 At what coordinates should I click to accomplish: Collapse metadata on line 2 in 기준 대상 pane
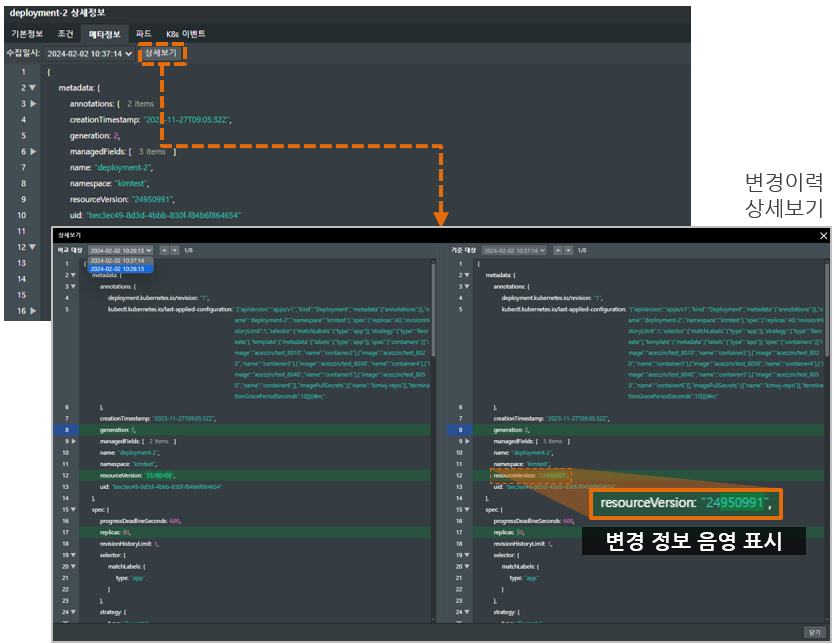pyautogui.click(x=467, y=275)
